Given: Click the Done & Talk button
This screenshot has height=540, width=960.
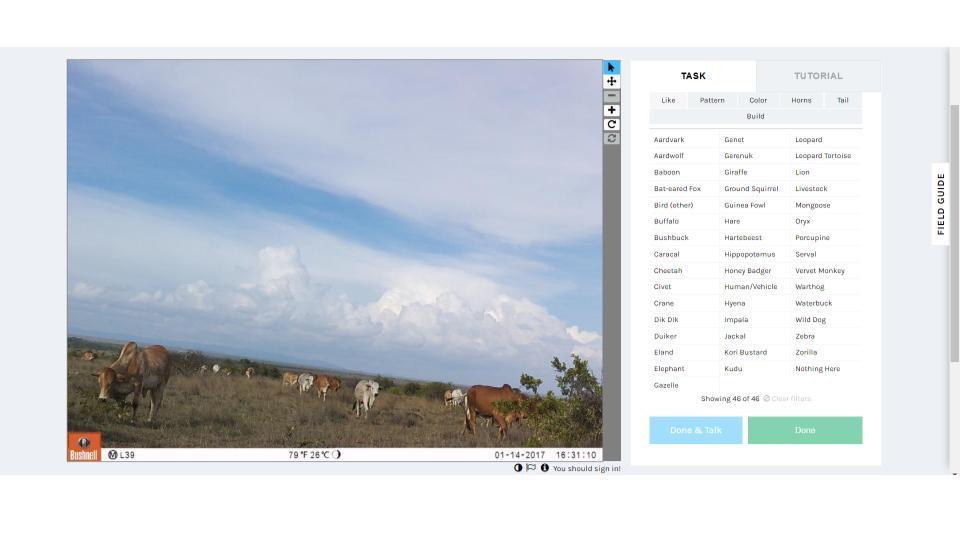Looking at the screenshot, I should coord(696,430).
